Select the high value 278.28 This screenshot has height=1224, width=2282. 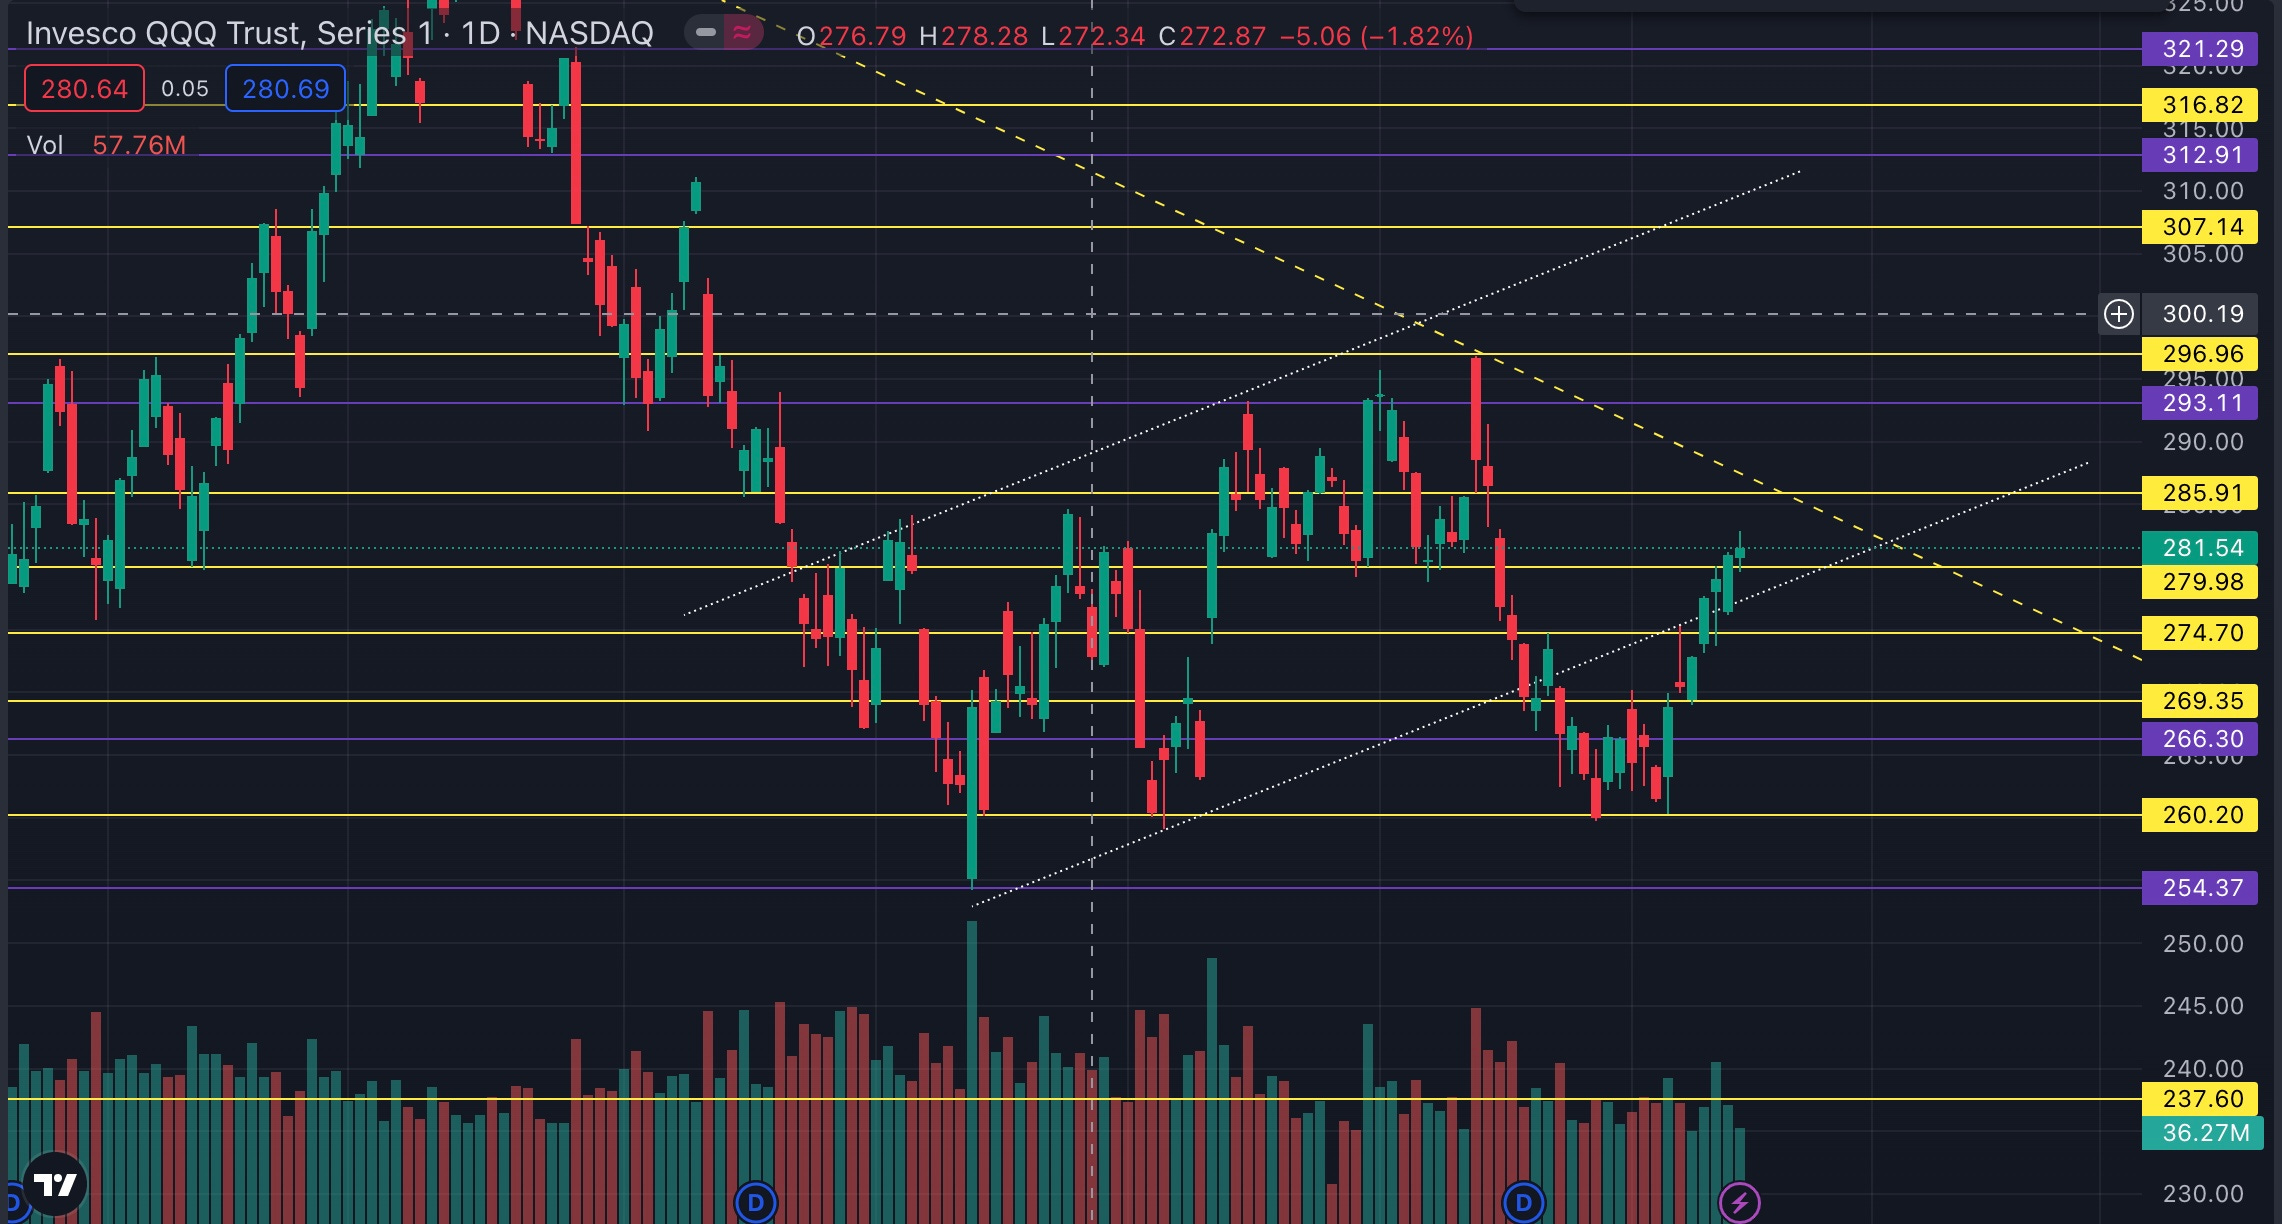984,37
